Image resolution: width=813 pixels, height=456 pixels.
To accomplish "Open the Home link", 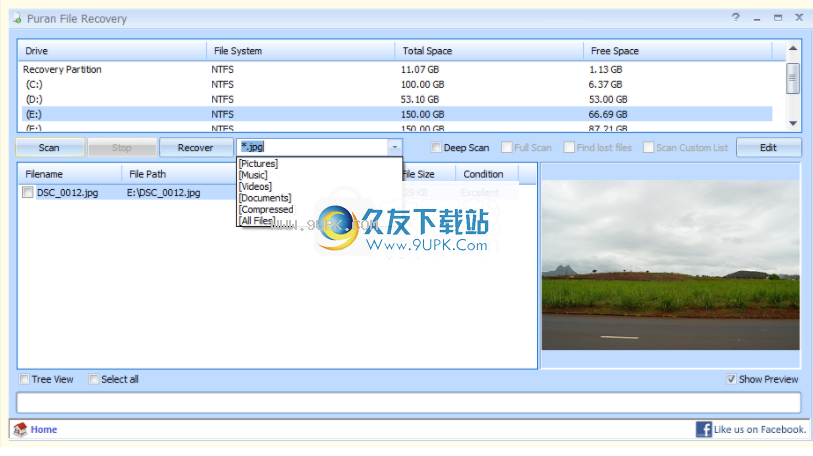I will (44, 429).
